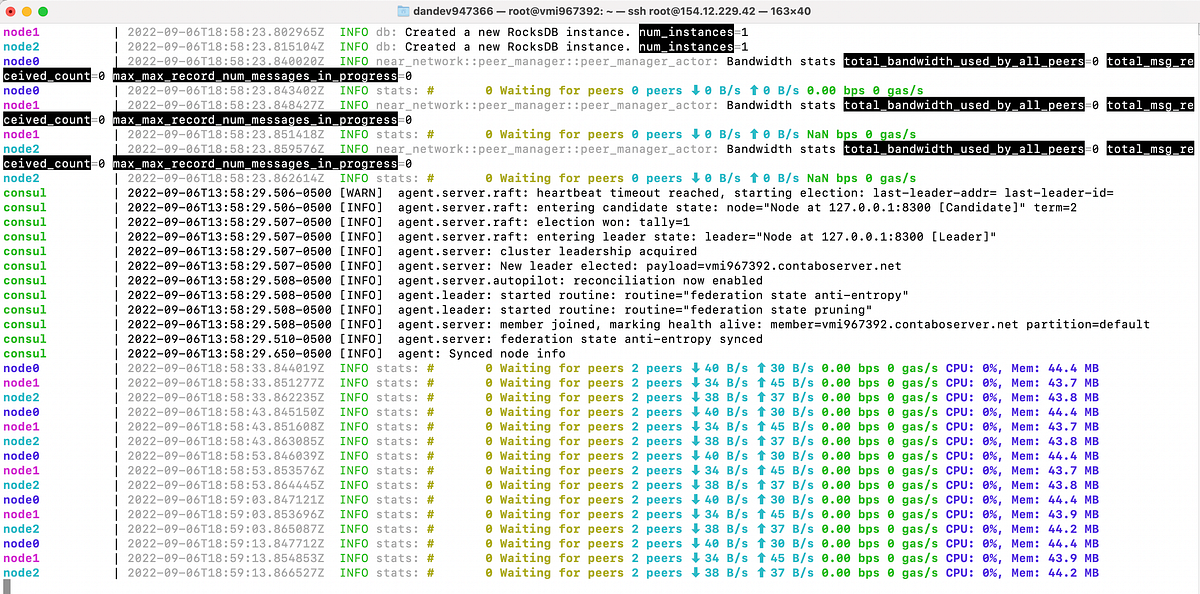Click 'Mem: 43.7 MB' on the 18:58:43.851608Z row
This screenshot has height=594, width=1200.
1055,426
